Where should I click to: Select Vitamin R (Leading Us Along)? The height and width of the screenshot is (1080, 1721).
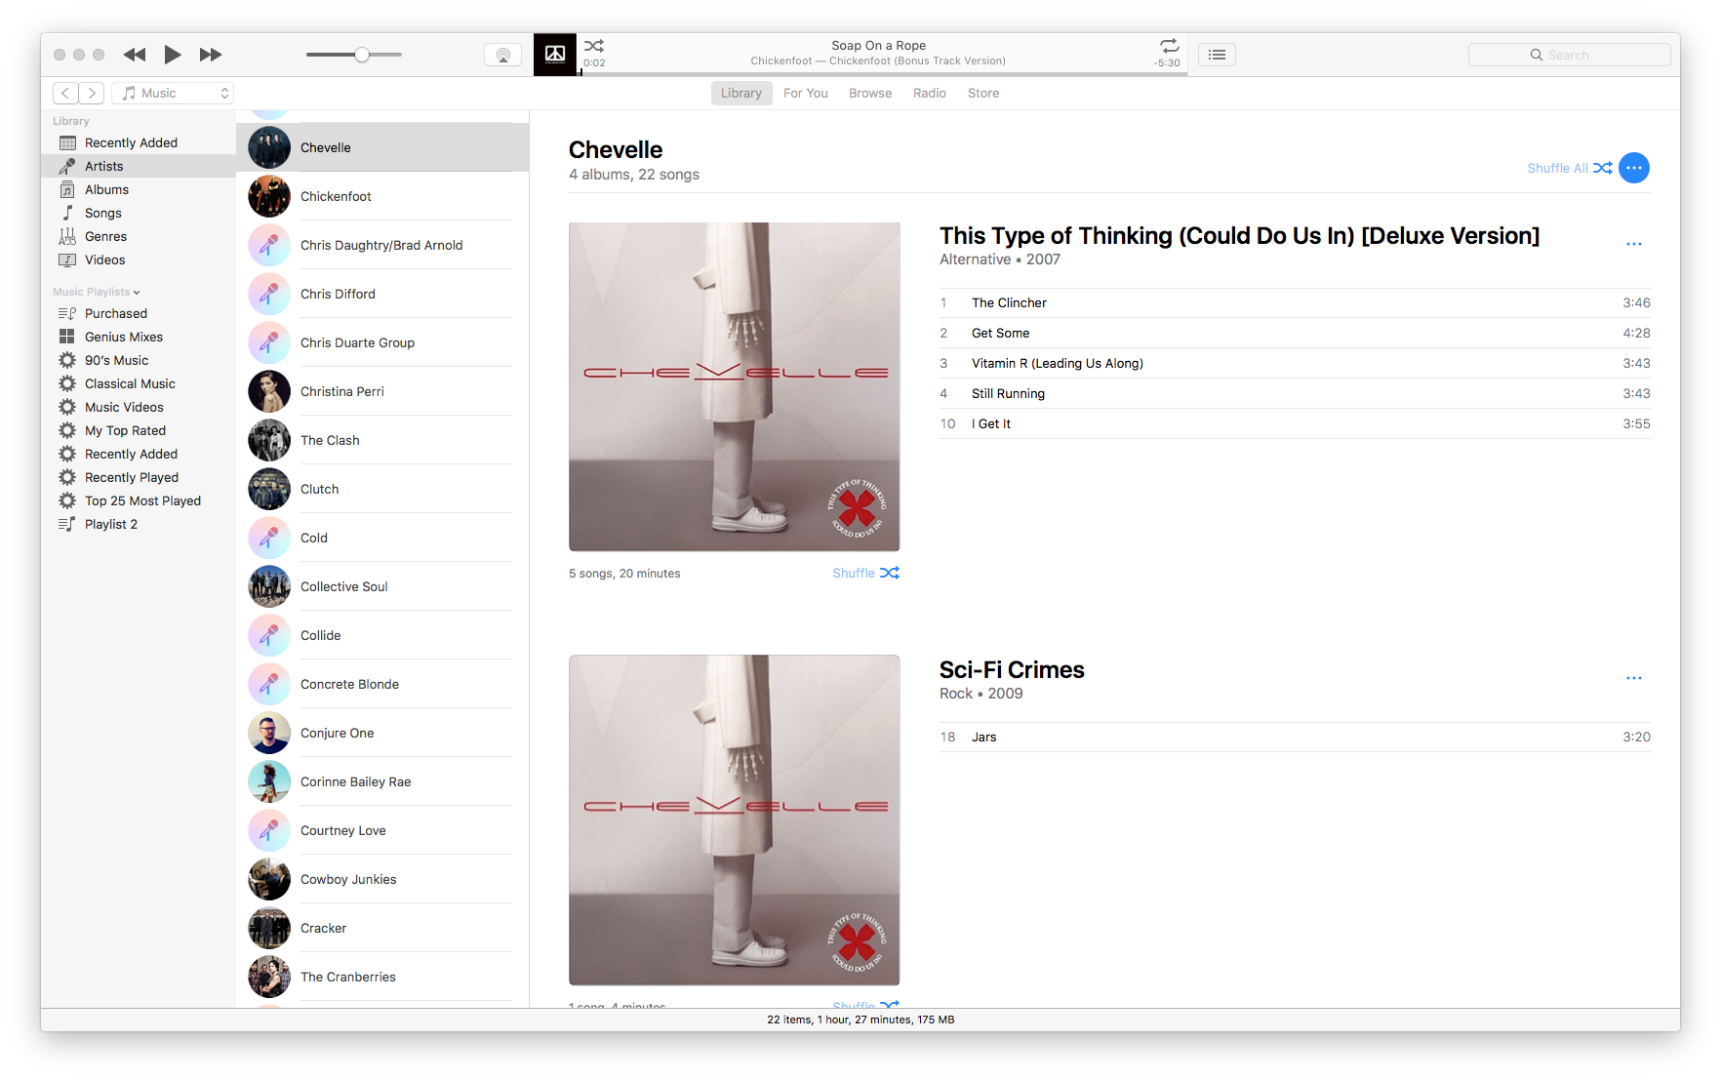(1294, 363)
